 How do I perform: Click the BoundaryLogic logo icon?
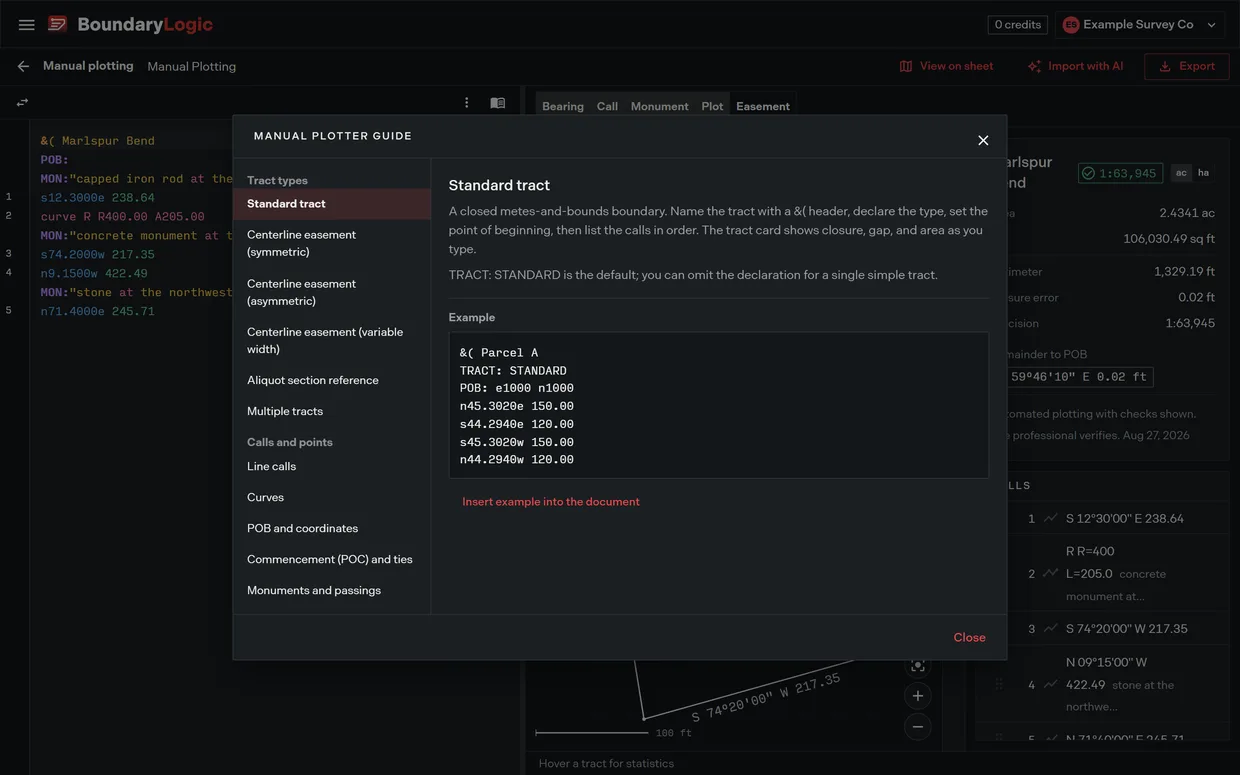(58, 24)
